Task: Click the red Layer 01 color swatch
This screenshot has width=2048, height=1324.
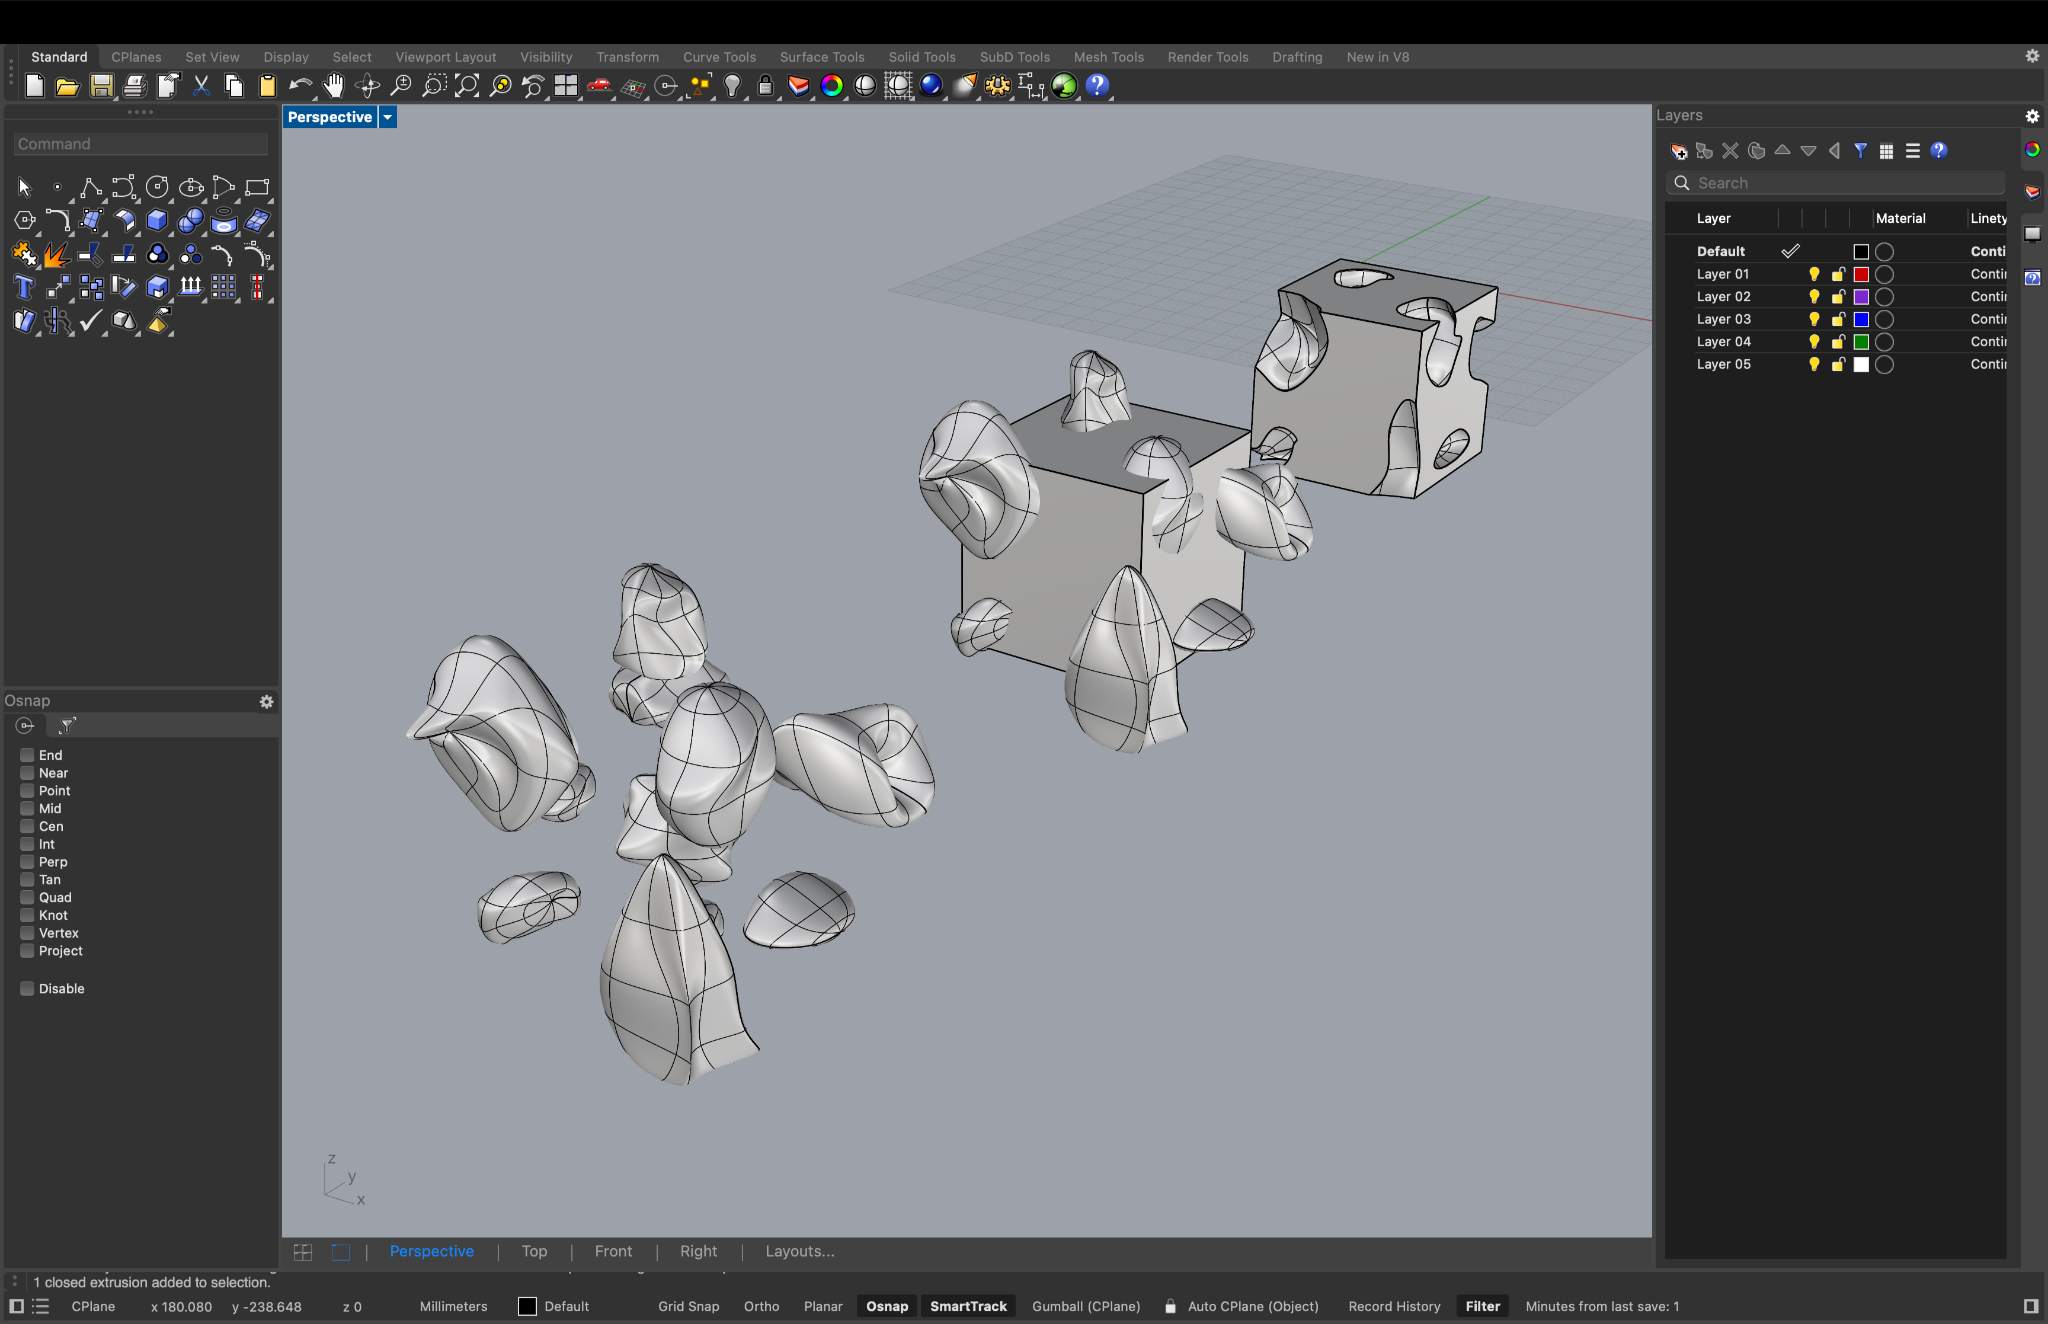Action: [1861, 274]
